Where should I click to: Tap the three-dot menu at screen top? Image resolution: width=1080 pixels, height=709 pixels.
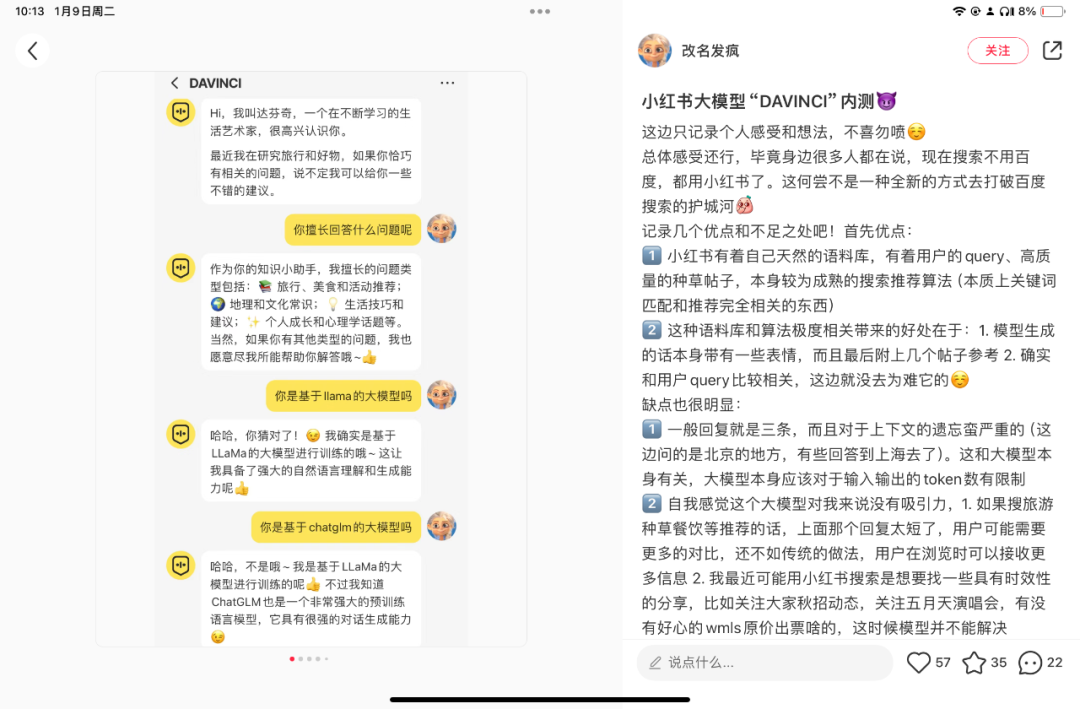point(540,11)
